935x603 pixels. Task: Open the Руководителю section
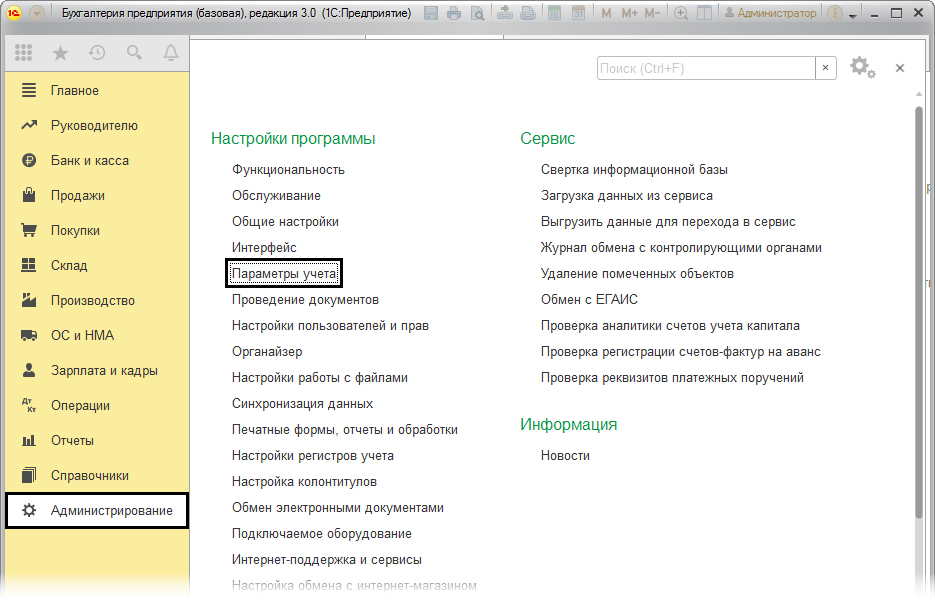point(97,125)
